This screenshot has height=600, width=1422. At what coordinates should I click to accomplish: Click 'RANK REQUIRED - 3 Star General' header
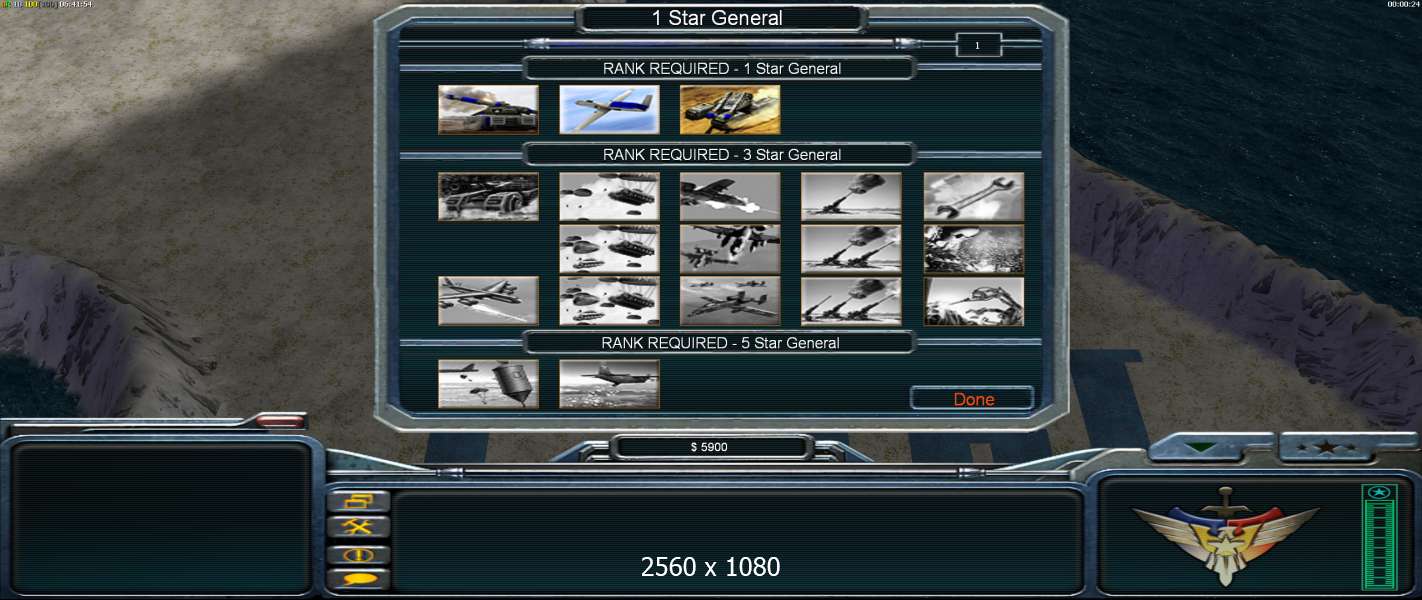click(x=721, y=155)
